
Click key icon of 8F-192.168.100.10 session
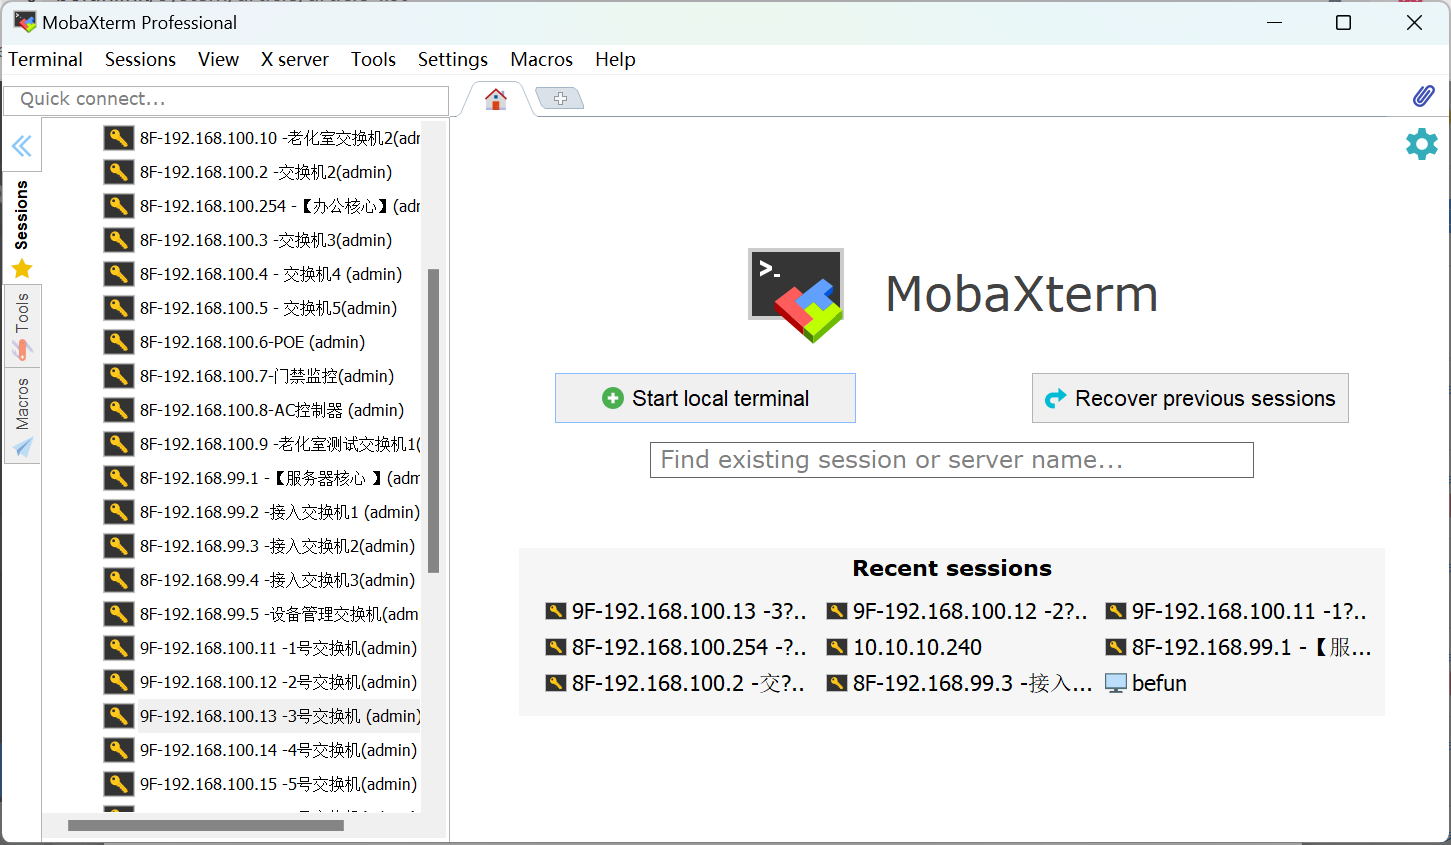(119, 138)
